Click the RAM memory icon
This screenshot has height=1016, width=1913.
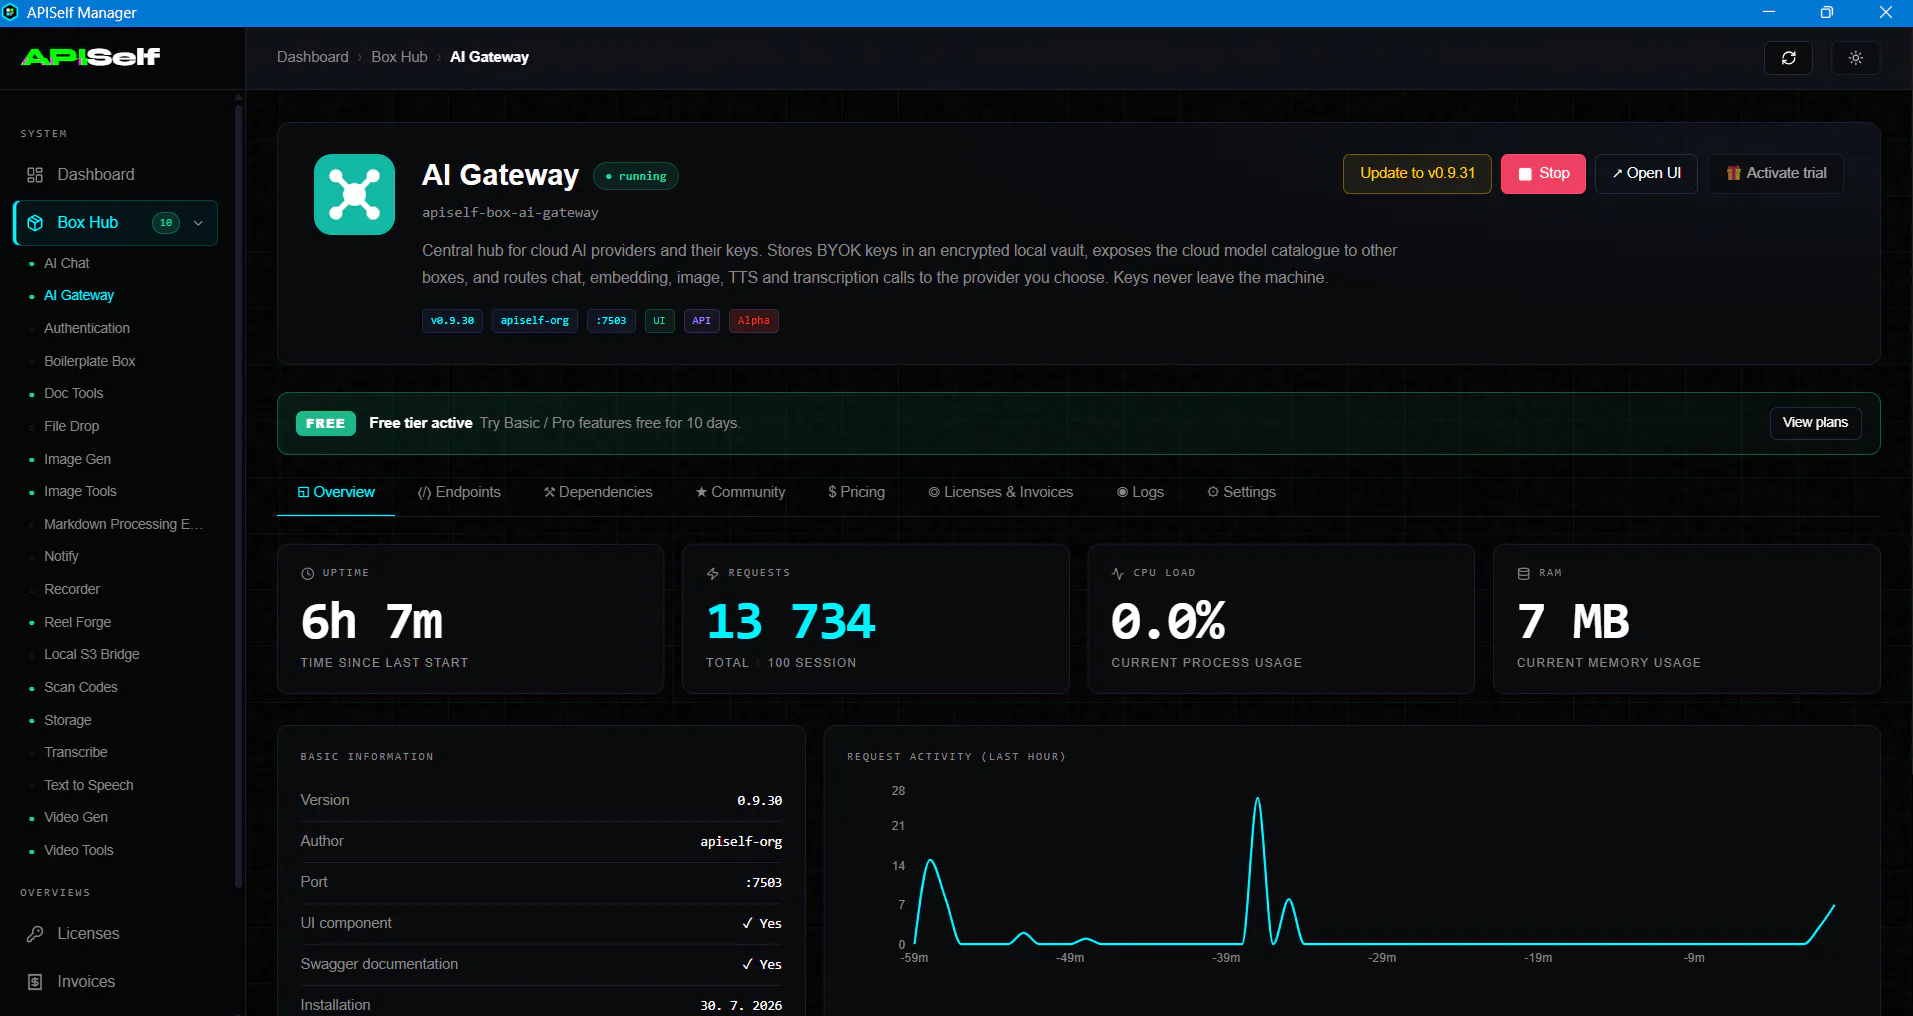pyautogui.click(x=1524, y=573)
